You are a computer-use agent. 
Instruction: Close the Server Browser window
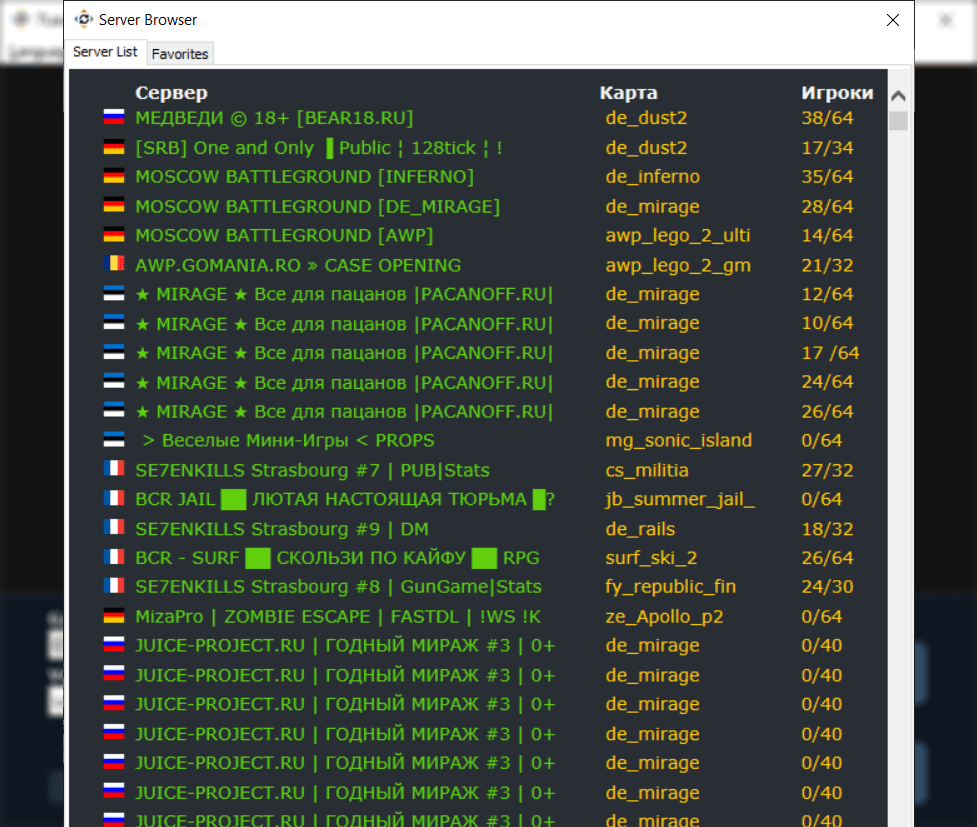[892, 20]
